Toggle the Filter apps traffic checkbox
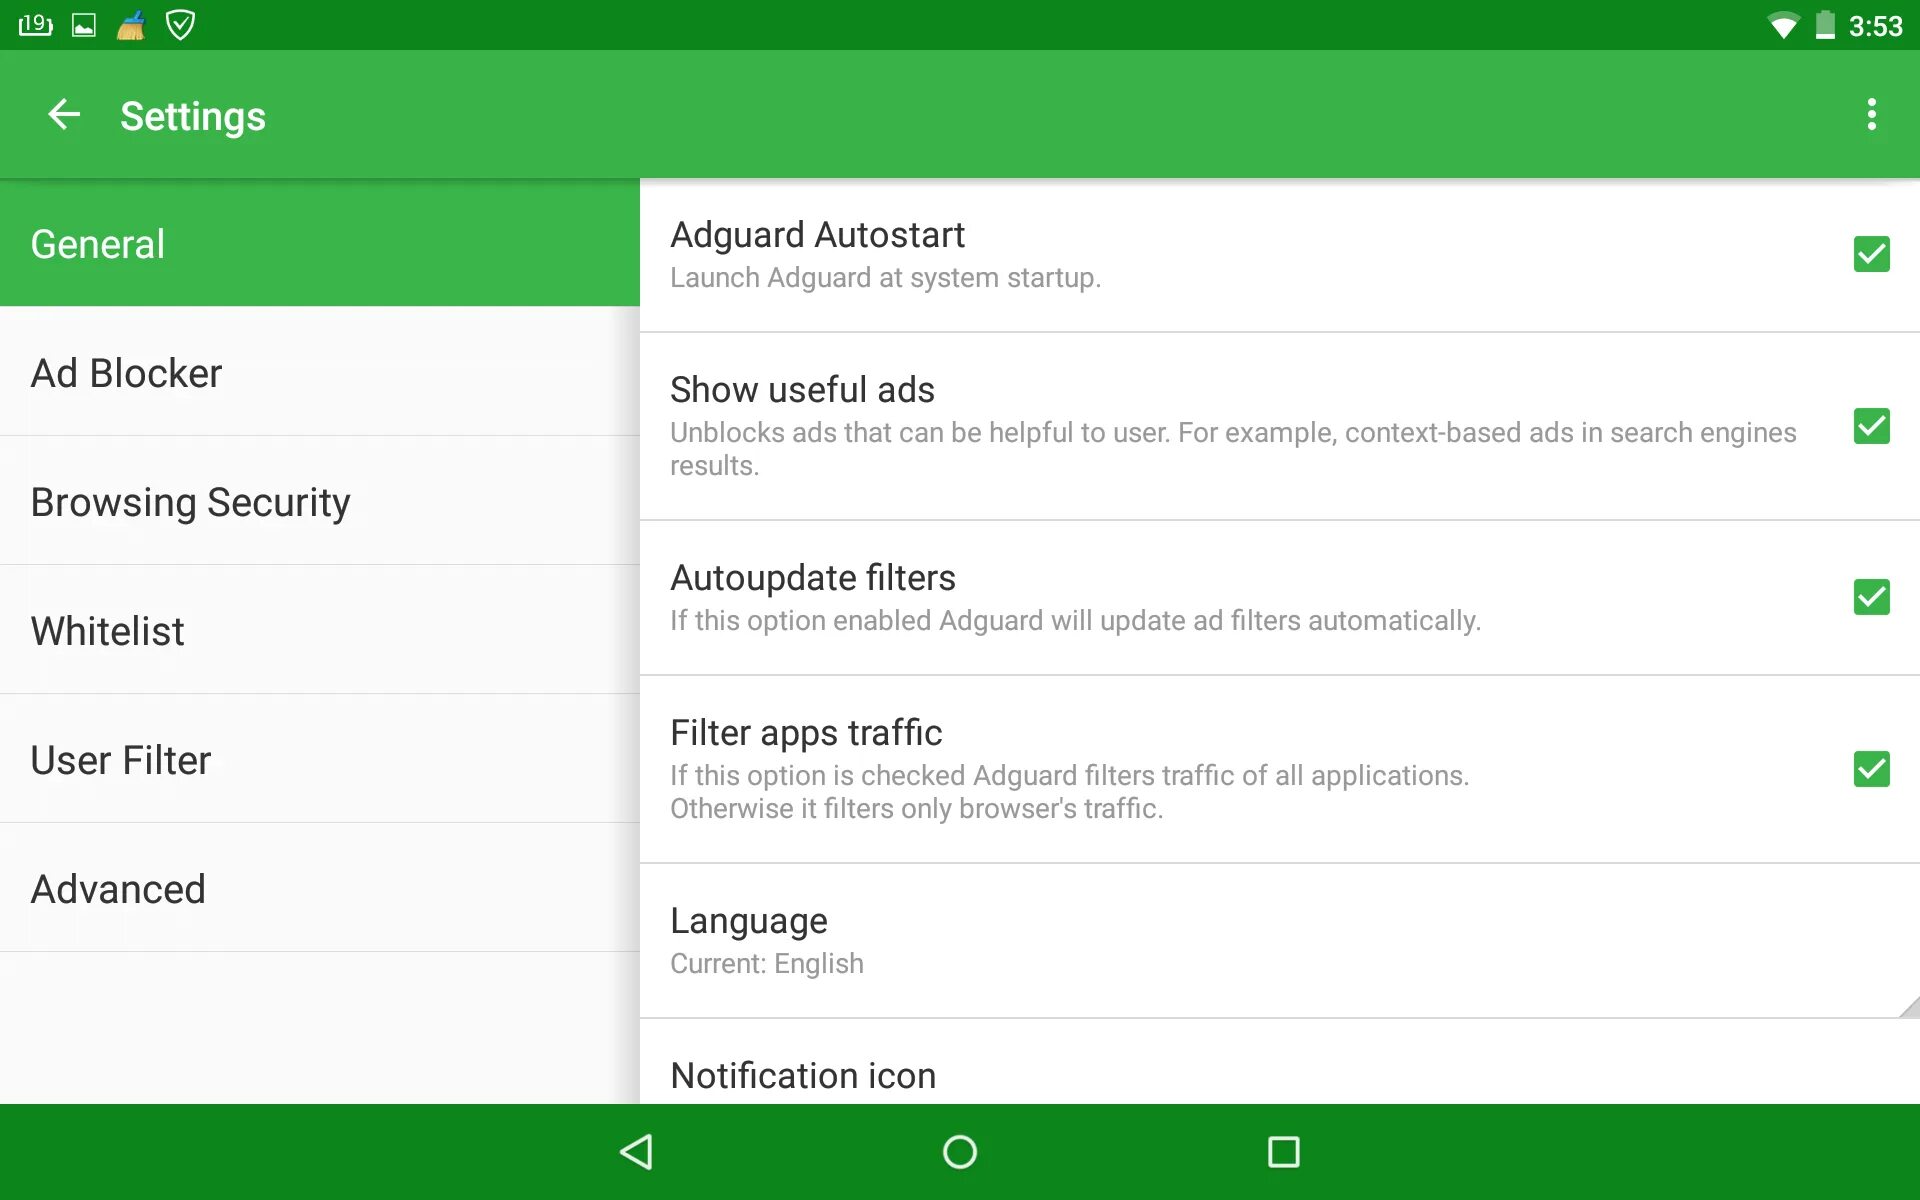This screenshot has height=1200, width=1920. pyautogui.click(x=1870, y=769)
